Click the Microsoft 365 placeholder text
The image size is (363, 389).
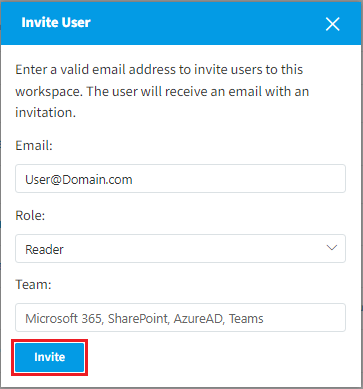point(63,319)
